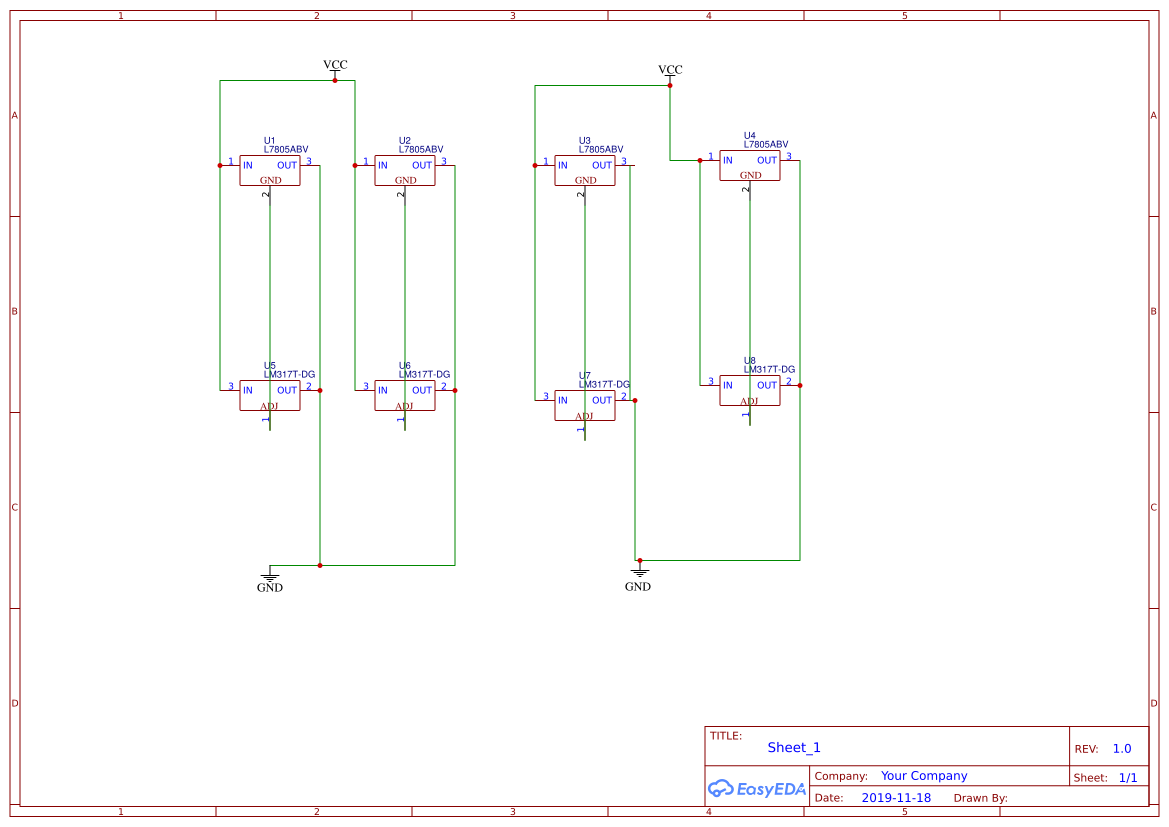
Task: Click the OUT pin label on U4
Action: click(766, 160)
